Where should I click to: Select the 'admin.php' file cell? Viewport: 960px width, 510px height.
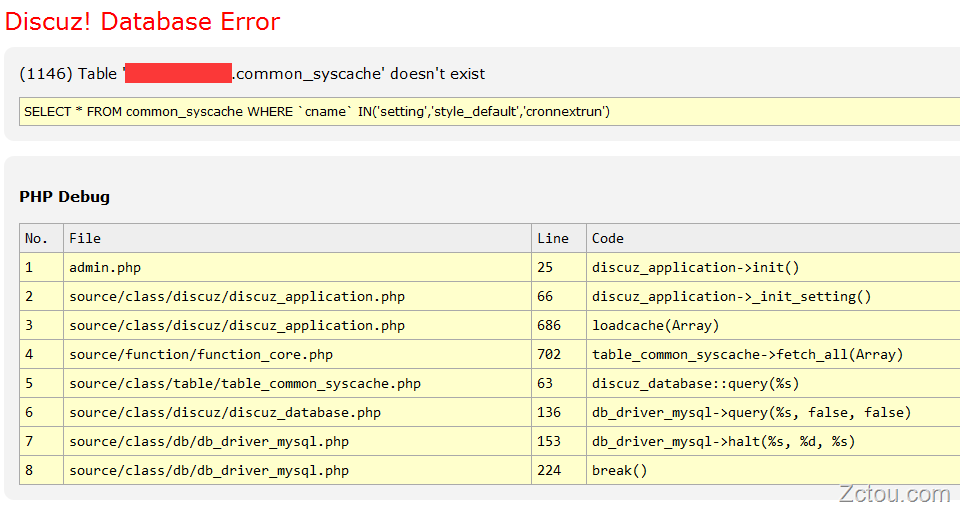point(298,268)
